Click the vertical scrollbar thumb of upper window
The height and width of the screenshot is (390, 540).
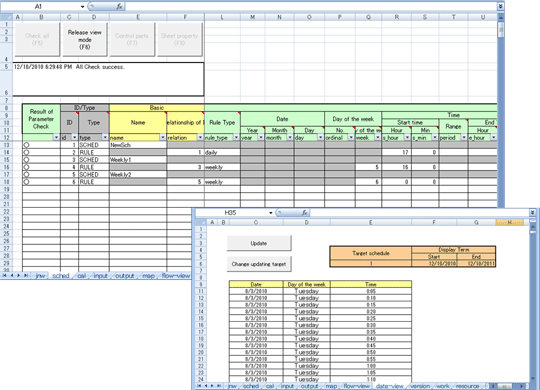pos(501,30)
